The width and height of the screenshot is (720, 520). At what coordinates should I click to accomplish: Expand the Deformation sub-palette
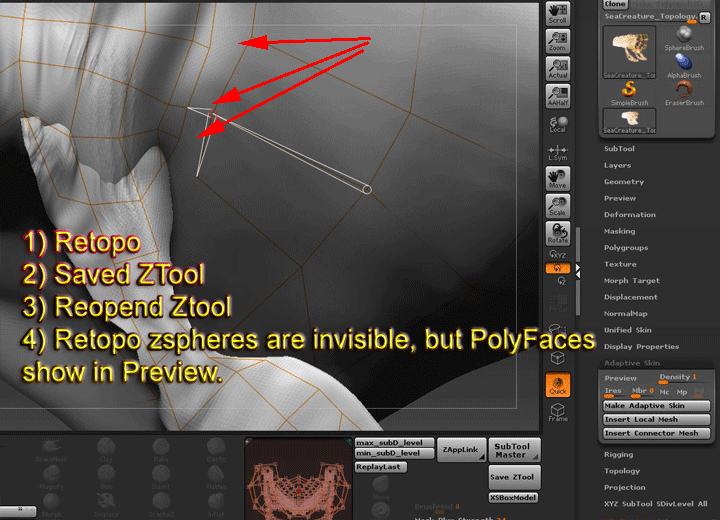click(630, 215)
